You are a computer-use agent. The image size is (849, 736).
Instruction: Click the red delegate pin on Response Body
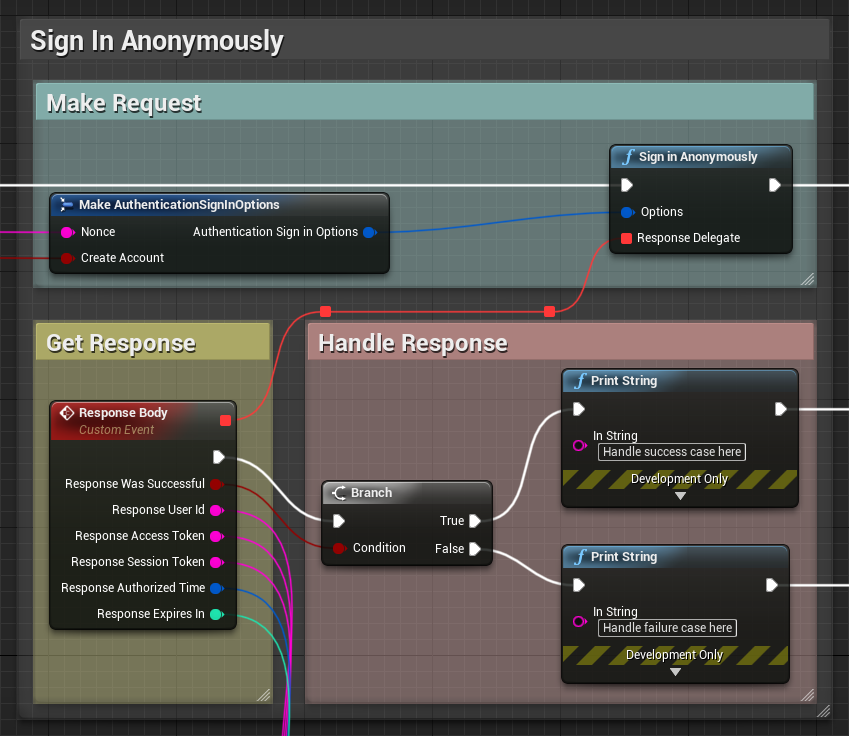(x=225, y=420)
